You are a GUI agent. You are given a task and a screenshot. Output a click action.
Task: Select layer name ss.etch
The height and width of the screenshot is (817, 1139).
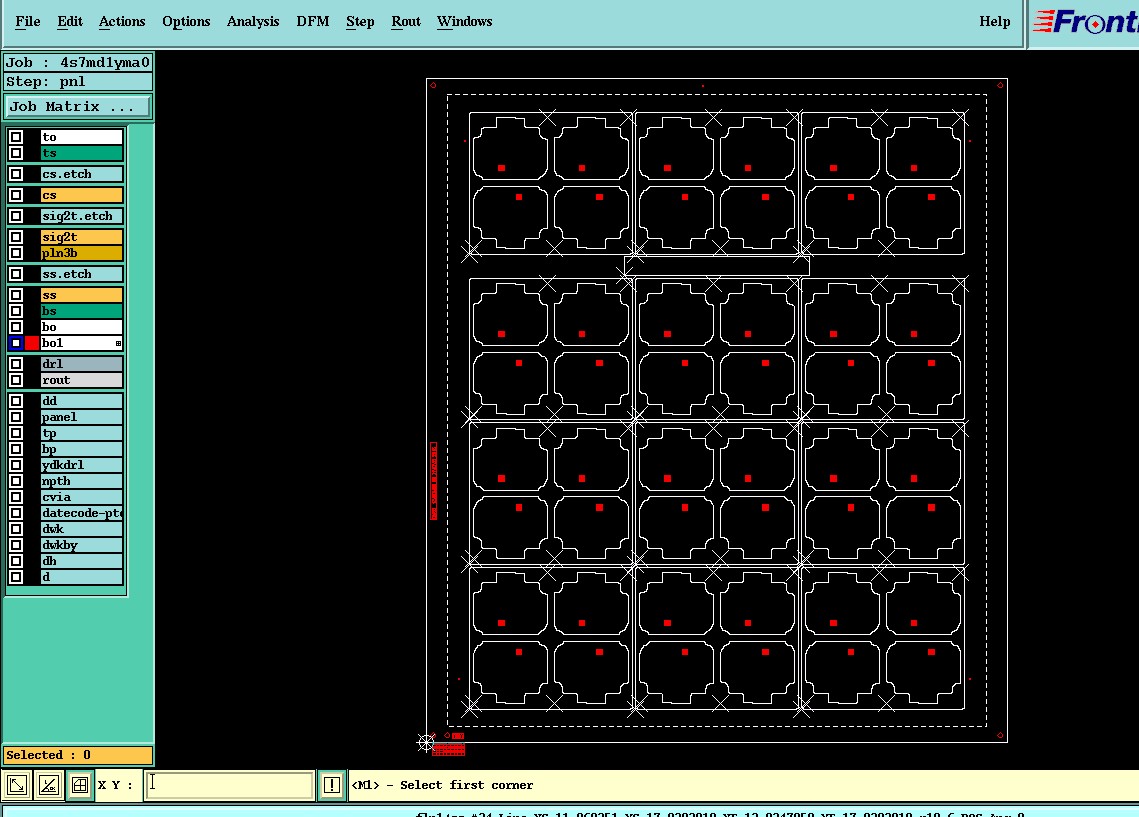[x=81, y=274]
